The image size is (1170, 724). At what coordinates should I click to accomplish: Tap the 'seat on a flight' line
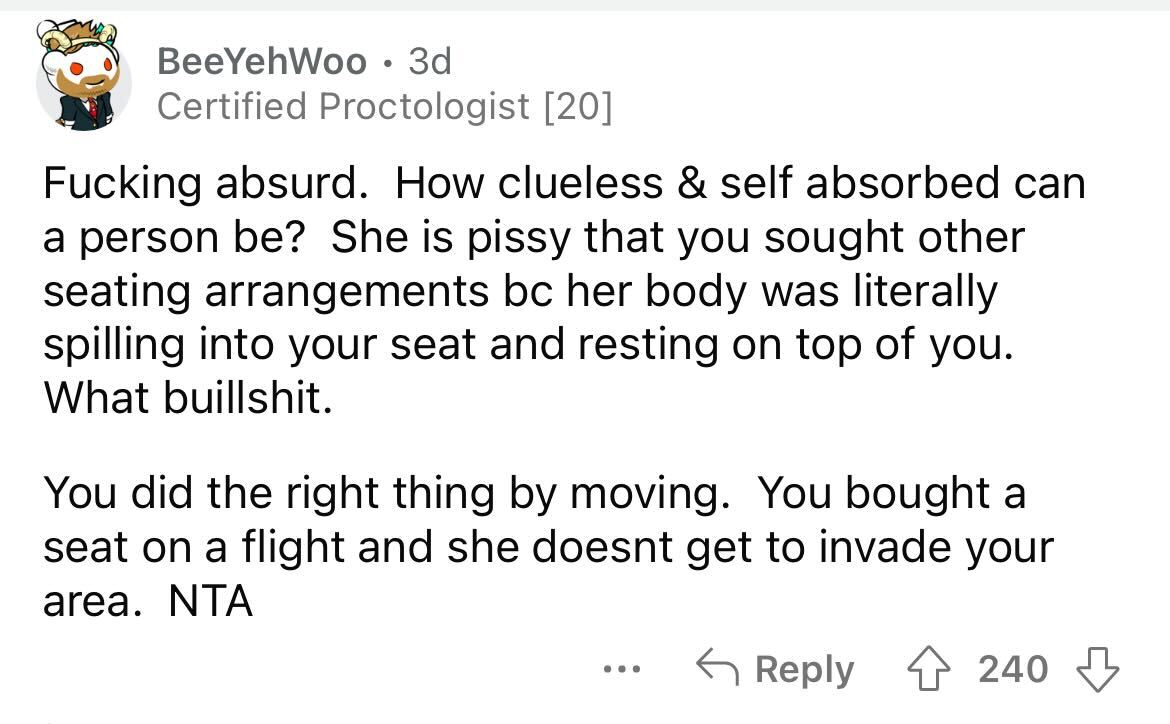[548, 547]
